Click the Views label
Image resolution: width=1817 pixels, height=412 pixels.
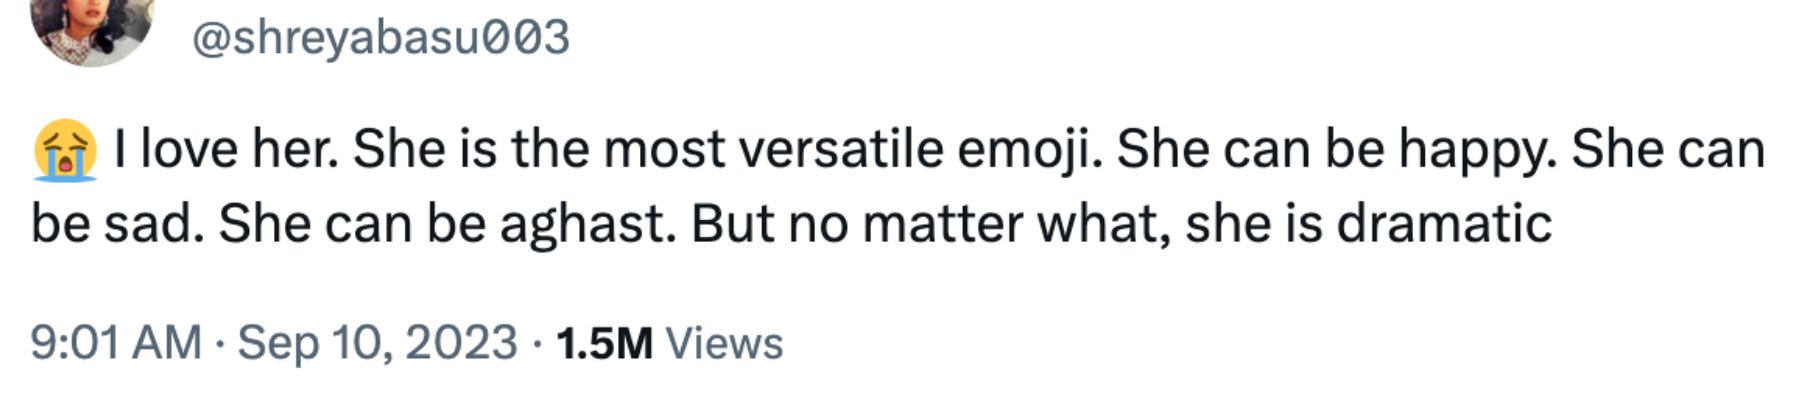(x=724, y=344)
